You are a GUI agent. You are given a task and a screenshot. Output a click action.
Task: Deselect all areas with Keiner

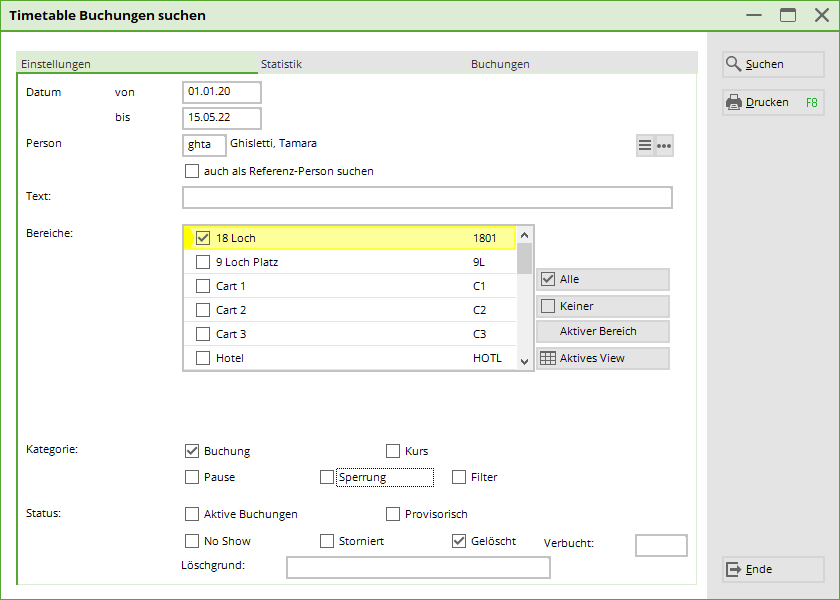602,306
